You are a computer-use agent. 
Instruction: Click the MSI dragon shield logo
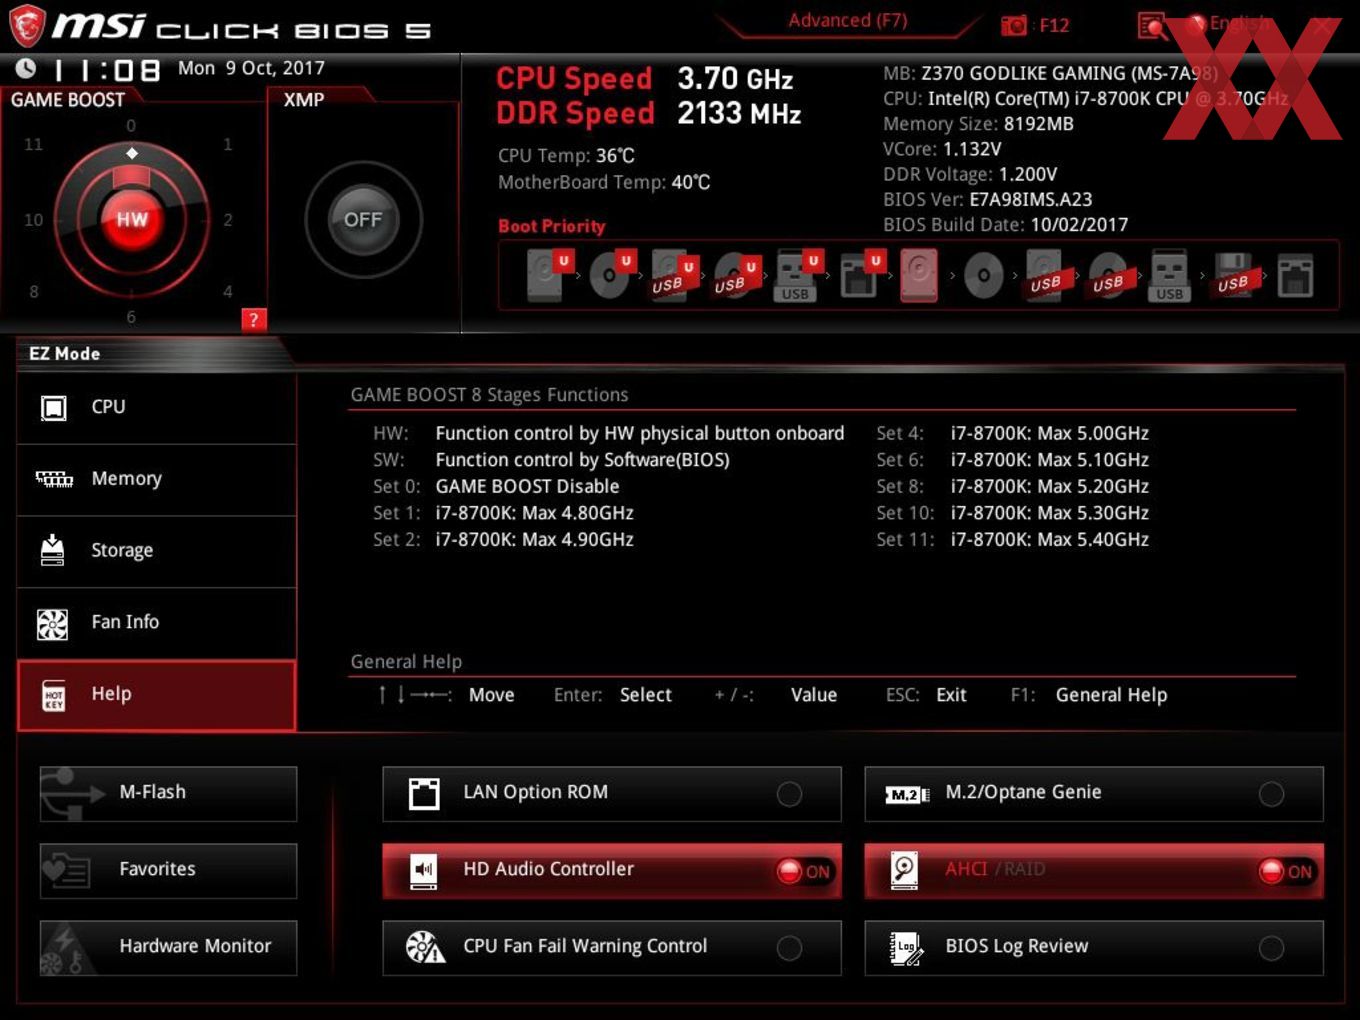coord(27,26)
